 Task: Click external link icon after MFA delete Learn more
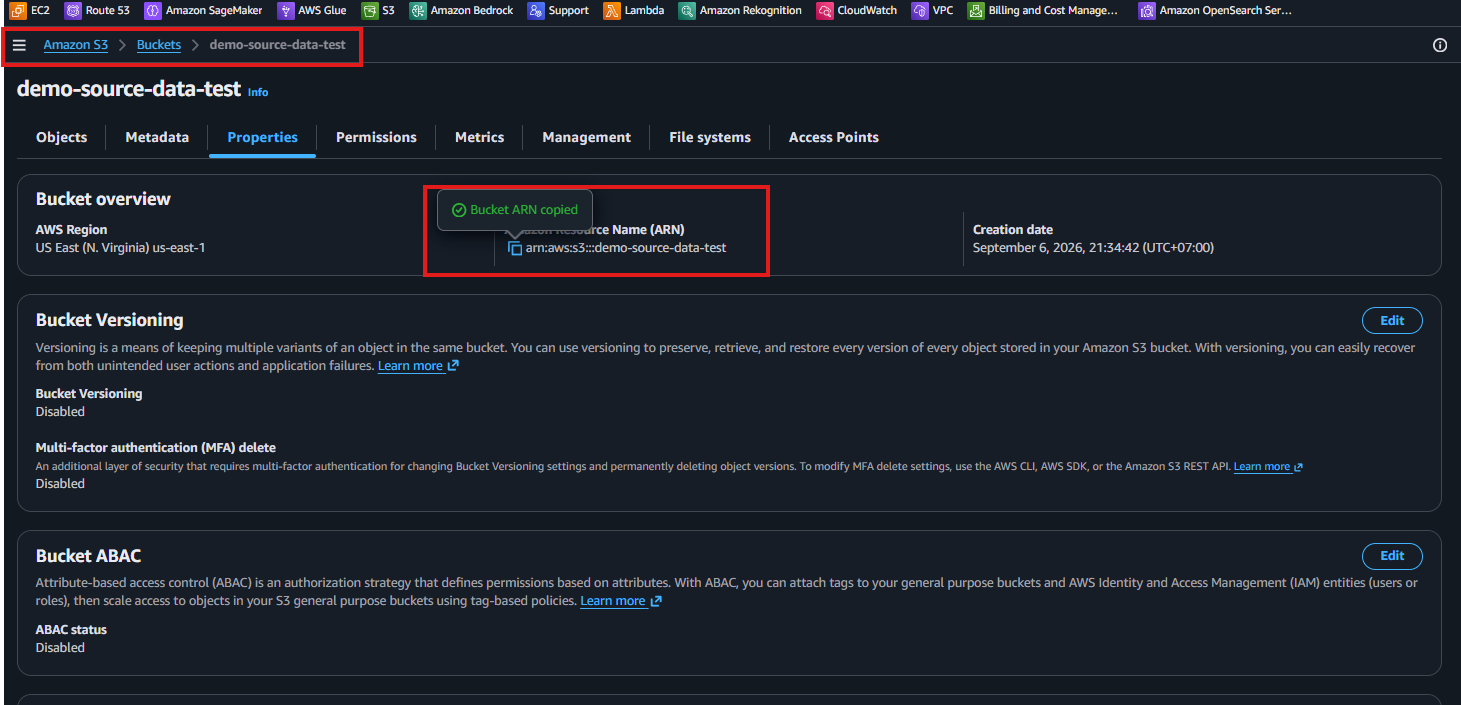[x=1298, y=467]
